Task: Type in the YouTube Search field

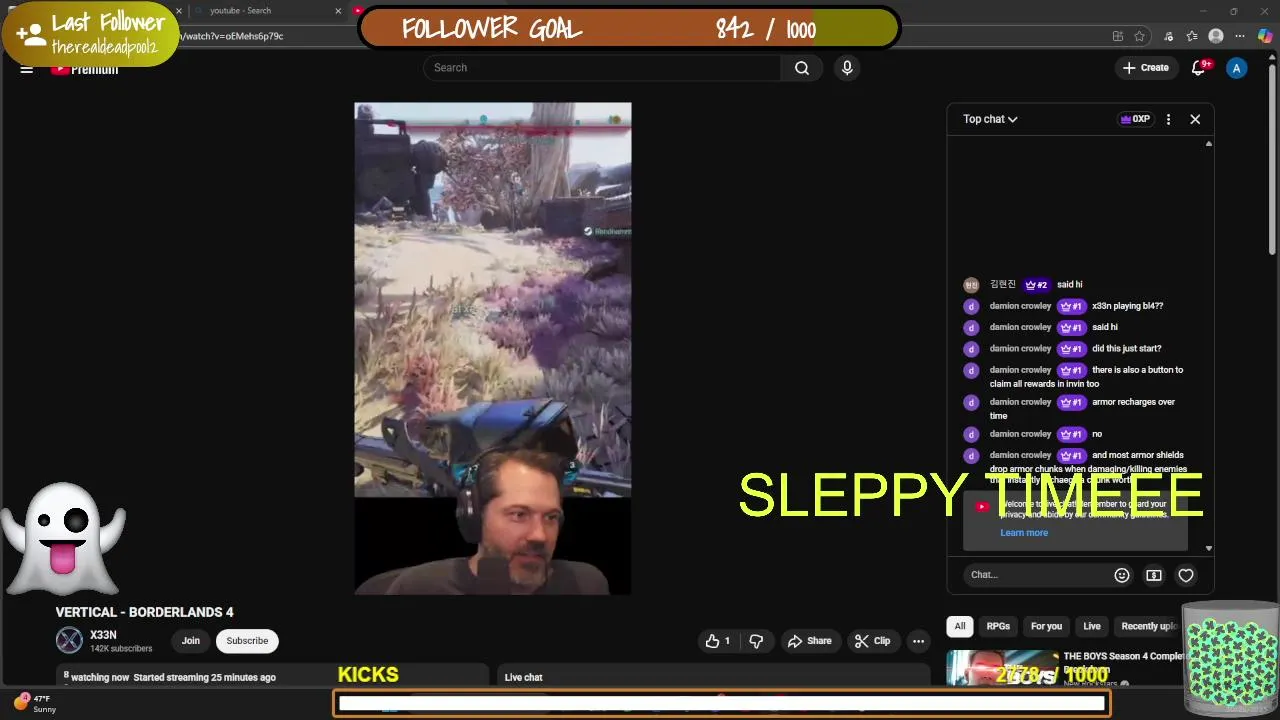Action: tap(602, 68)
